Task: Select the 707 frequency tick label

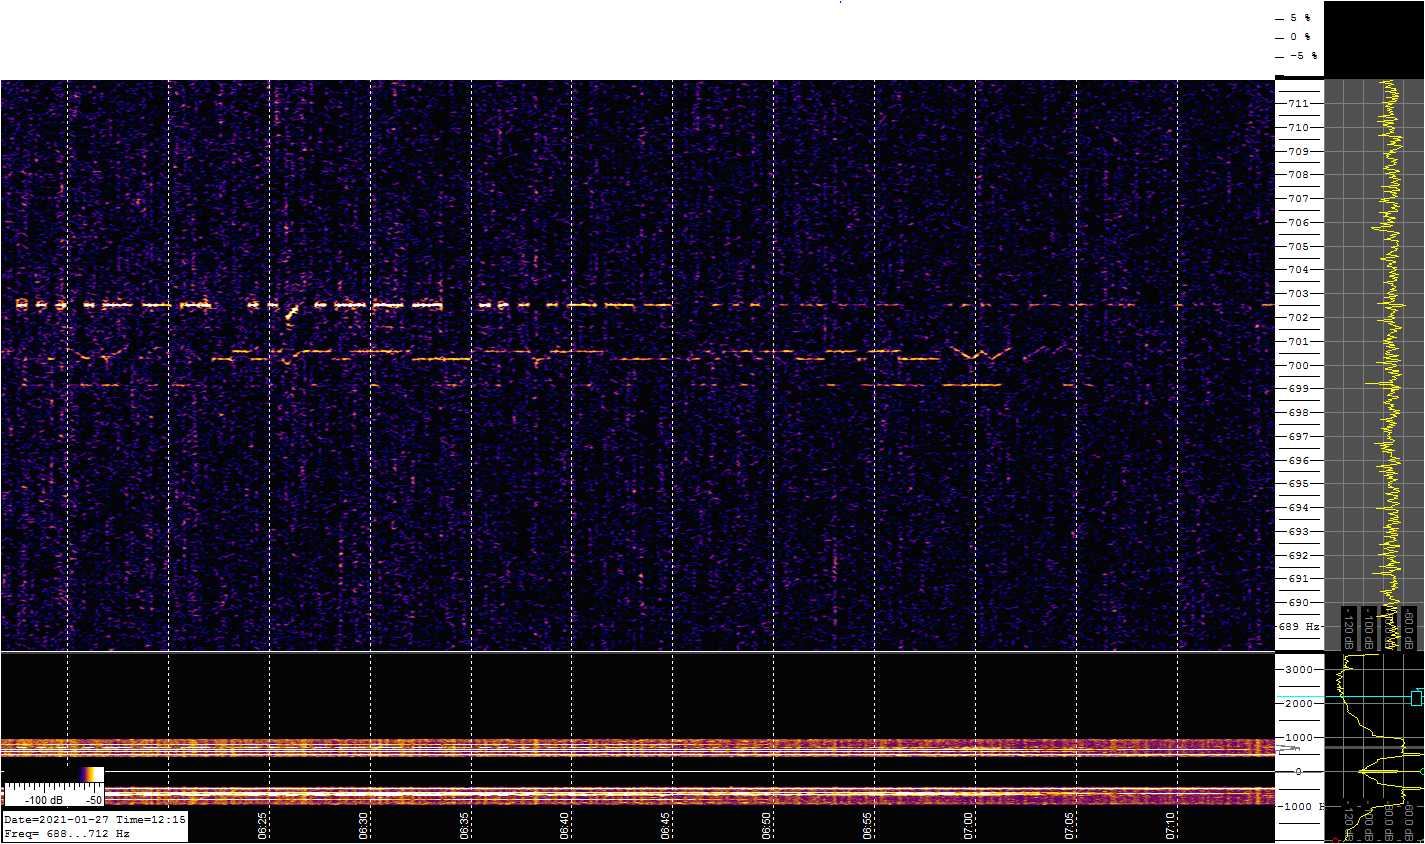Action: (x=1299, y=199)
